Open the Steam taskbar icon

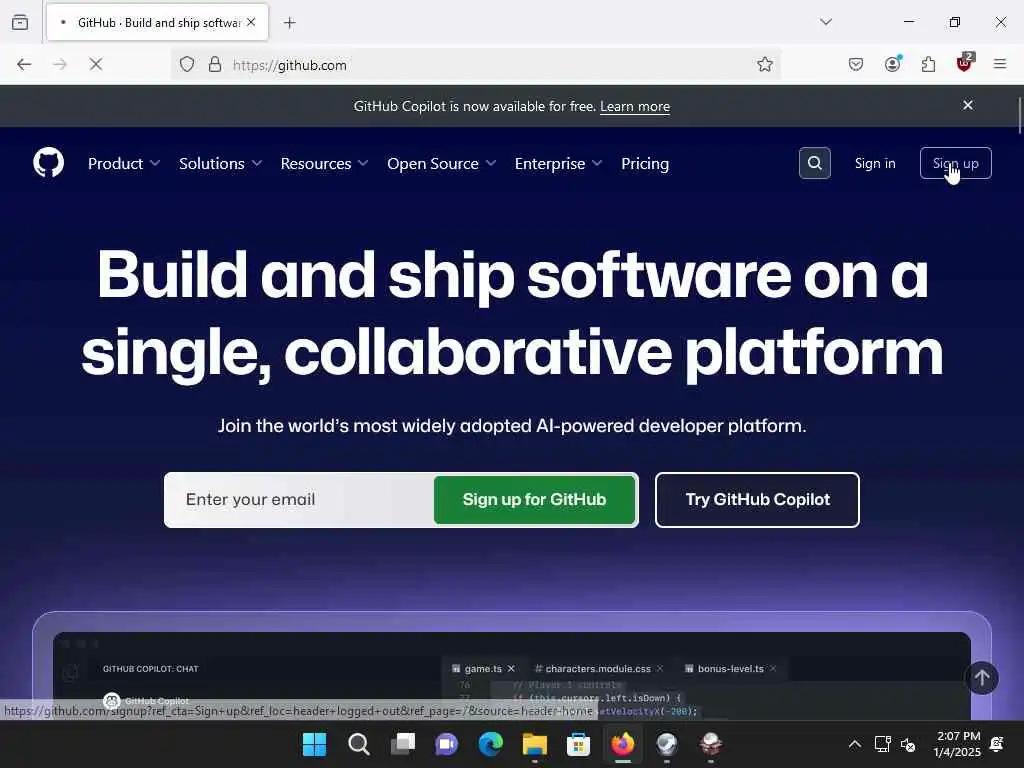pyautogui.click(x=667, y=744)
